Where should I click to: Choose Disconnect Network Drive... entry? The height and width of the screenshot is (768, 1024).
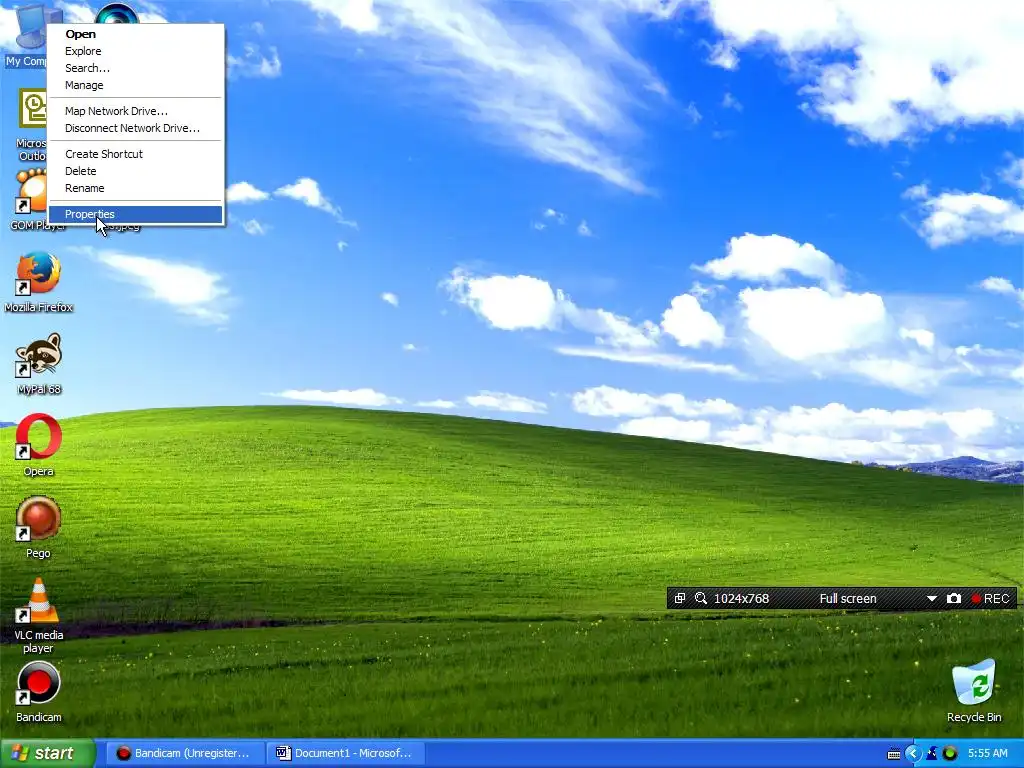[x=136, y=128]
